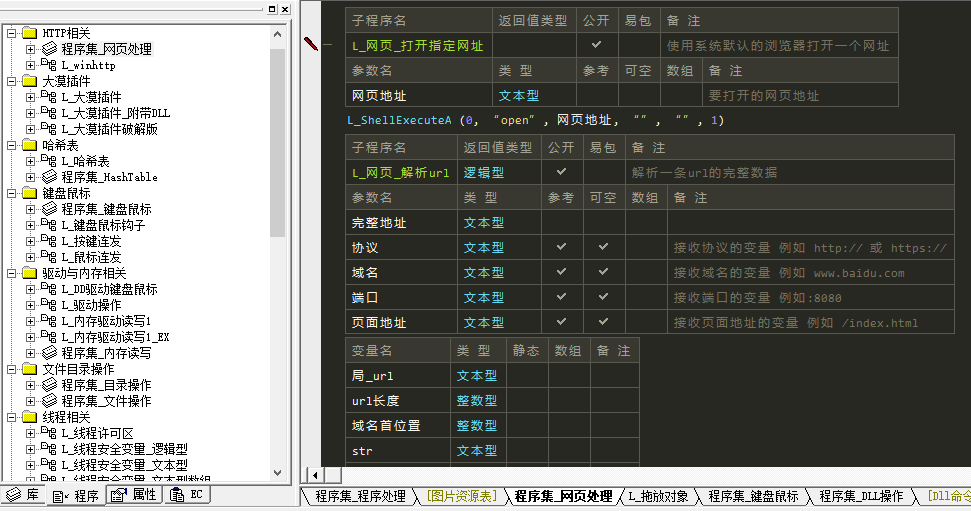This screenshot has width=971, height=511.
Task: Open the 程序集_DLL操作 editor tab
Action: (861, 496)
